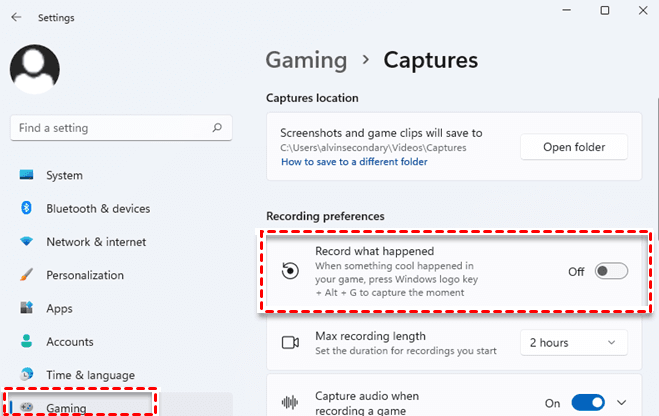The image size is (659, 416).
Task: Click the user profile avatar
Action: tap(35, 70)
